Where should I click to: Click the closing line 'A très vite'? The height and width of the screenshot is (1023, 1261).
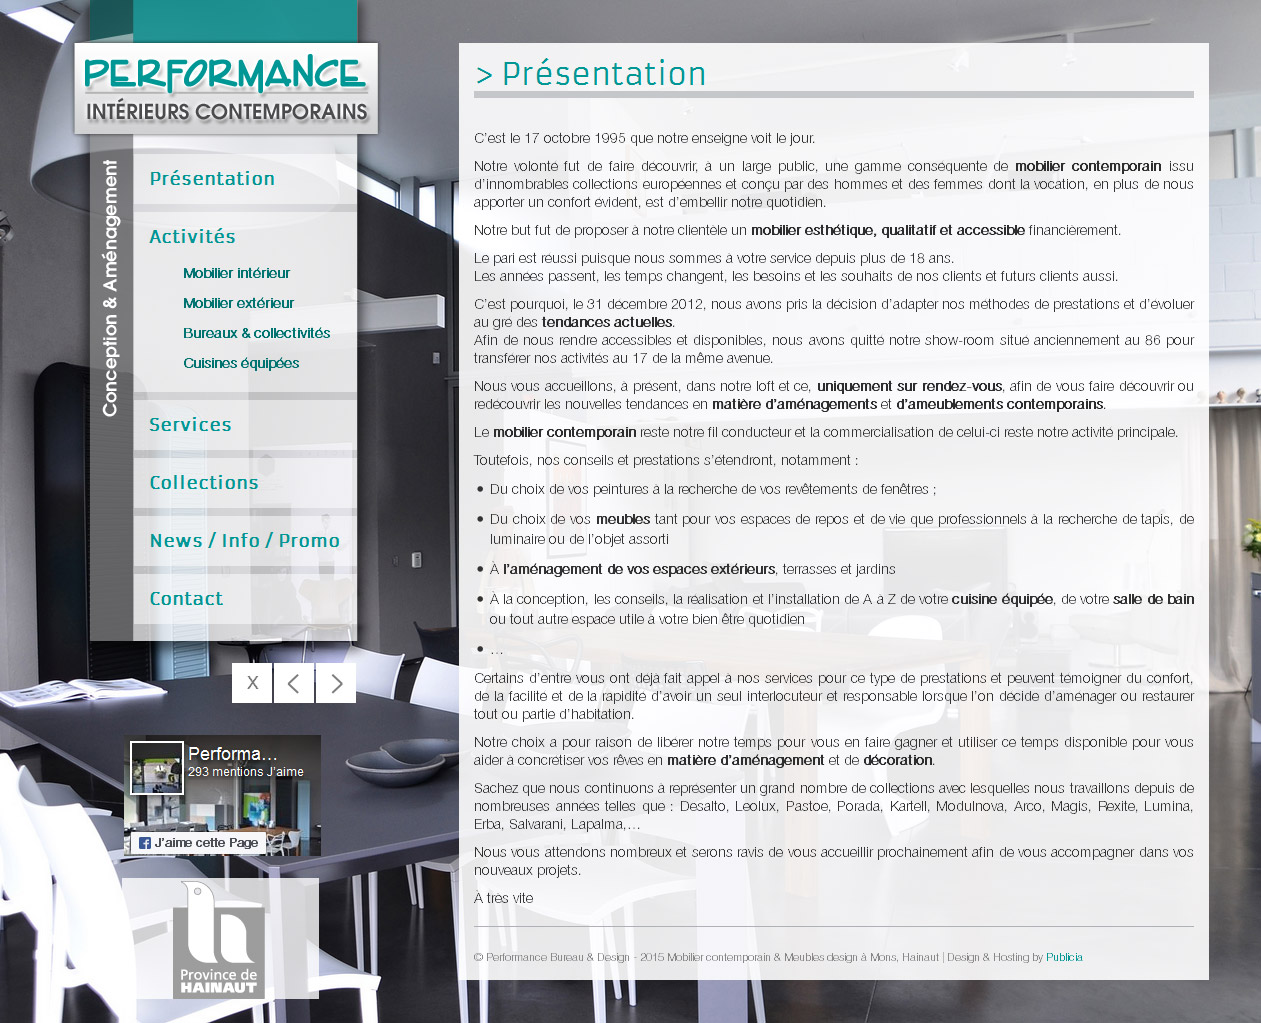pos(504,898)
